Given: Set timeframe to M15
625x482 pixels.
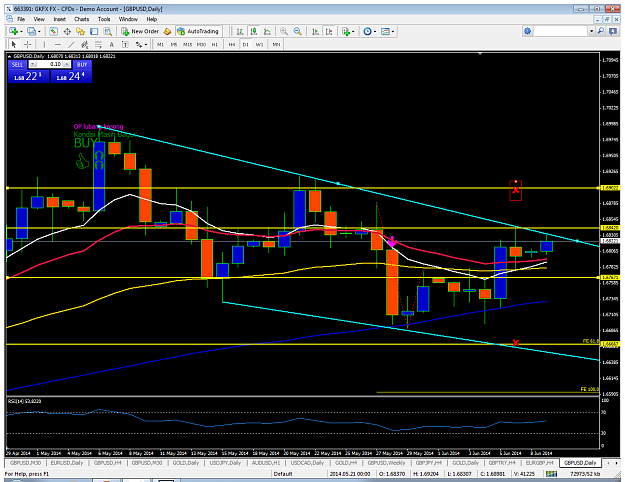Looking at the screenshot, I should pos(187,45).
